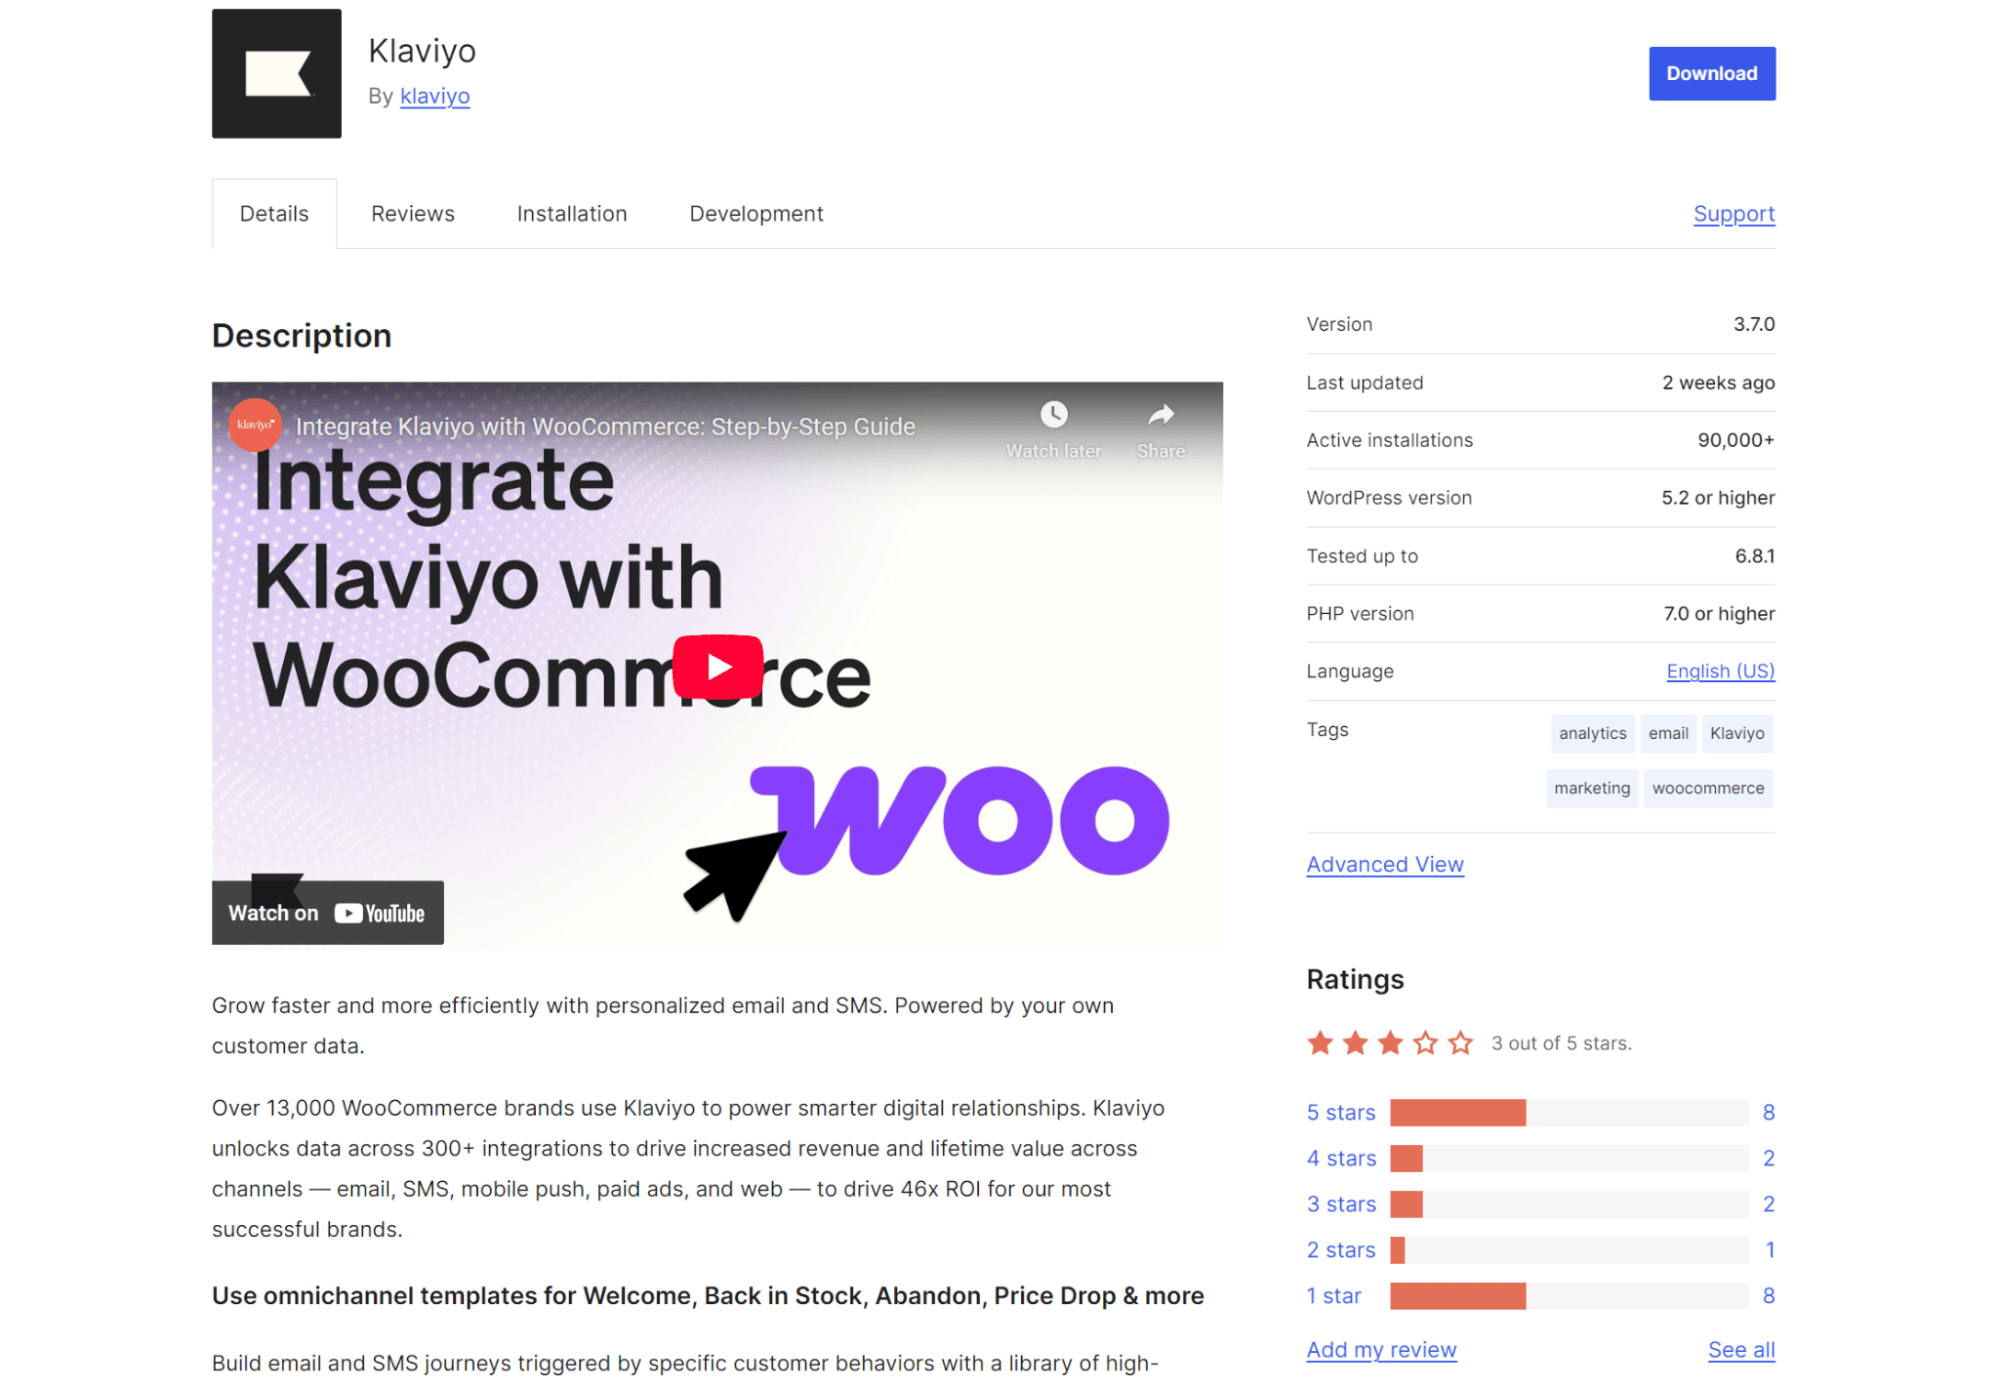Click the fifth empty rating star

[x=1460, y=1043]
